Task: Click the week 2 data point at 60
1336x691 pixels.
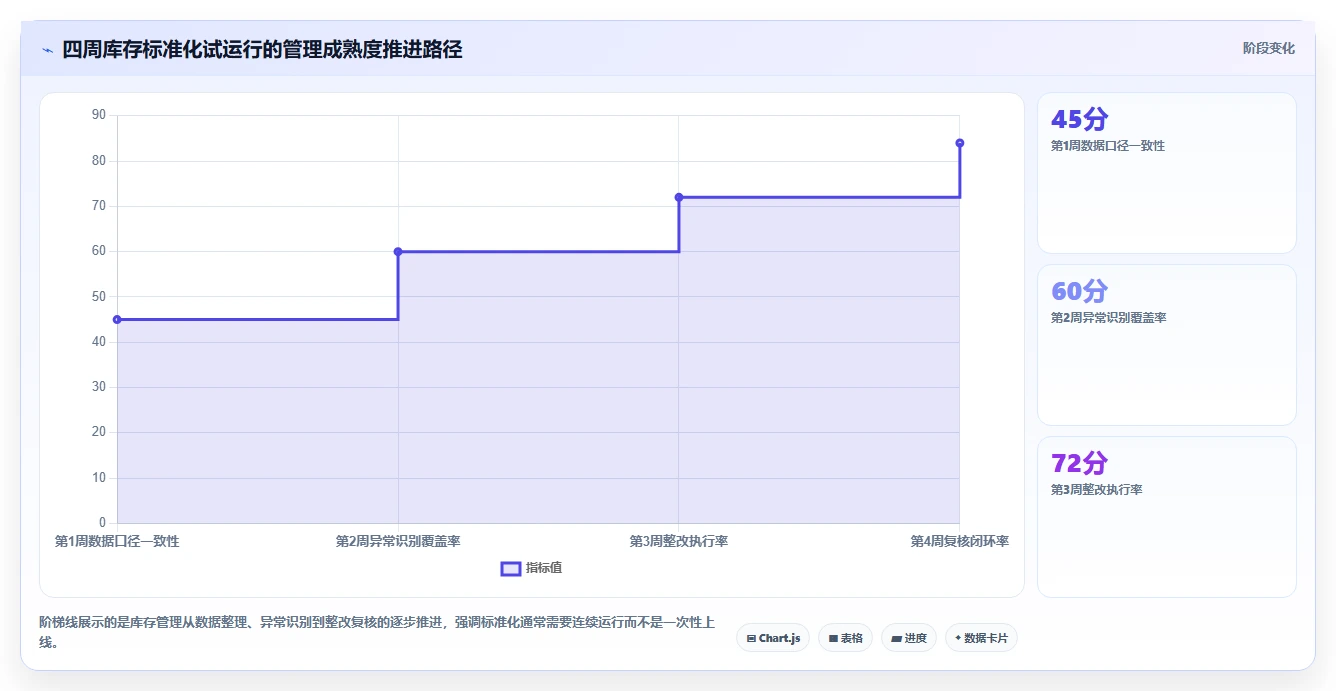Action: tap(398, 252)
